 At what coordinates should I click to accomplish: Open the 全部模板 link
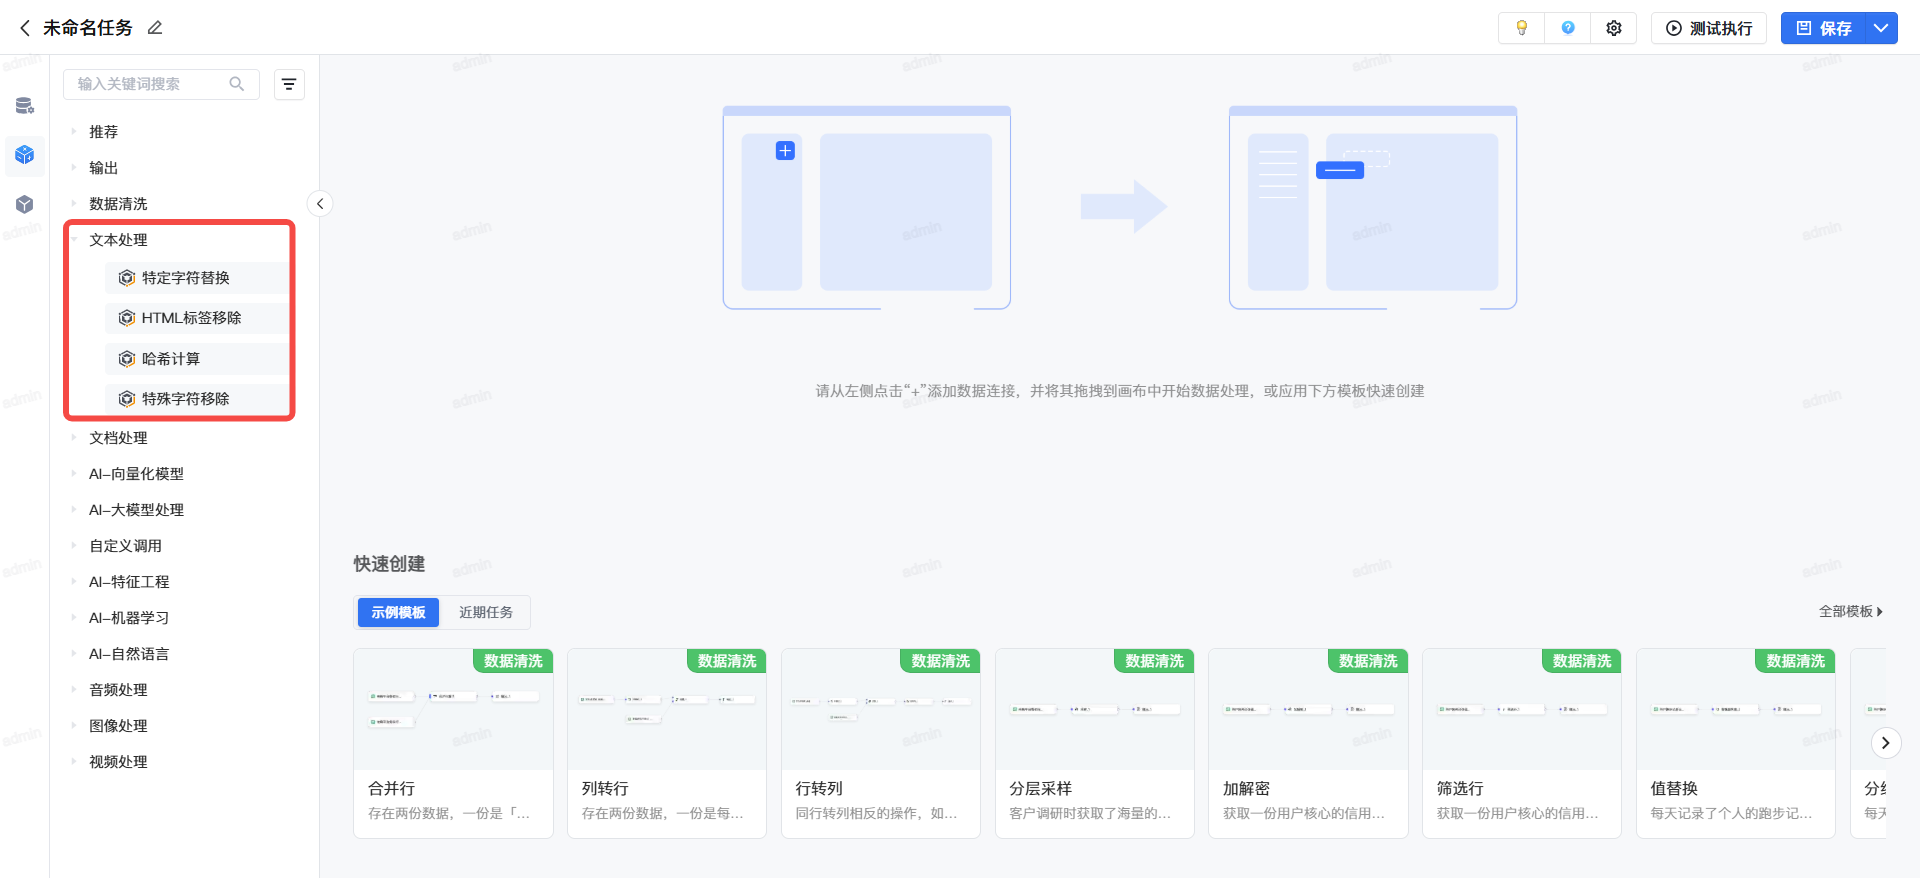(1850, 612)
